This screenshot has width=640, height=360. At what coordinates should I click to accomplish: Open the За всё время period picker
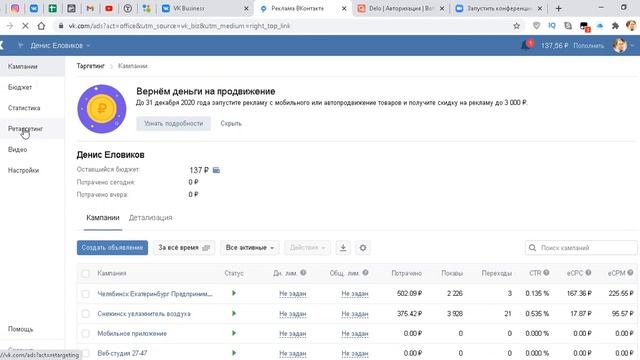click(x=184, y=247)
